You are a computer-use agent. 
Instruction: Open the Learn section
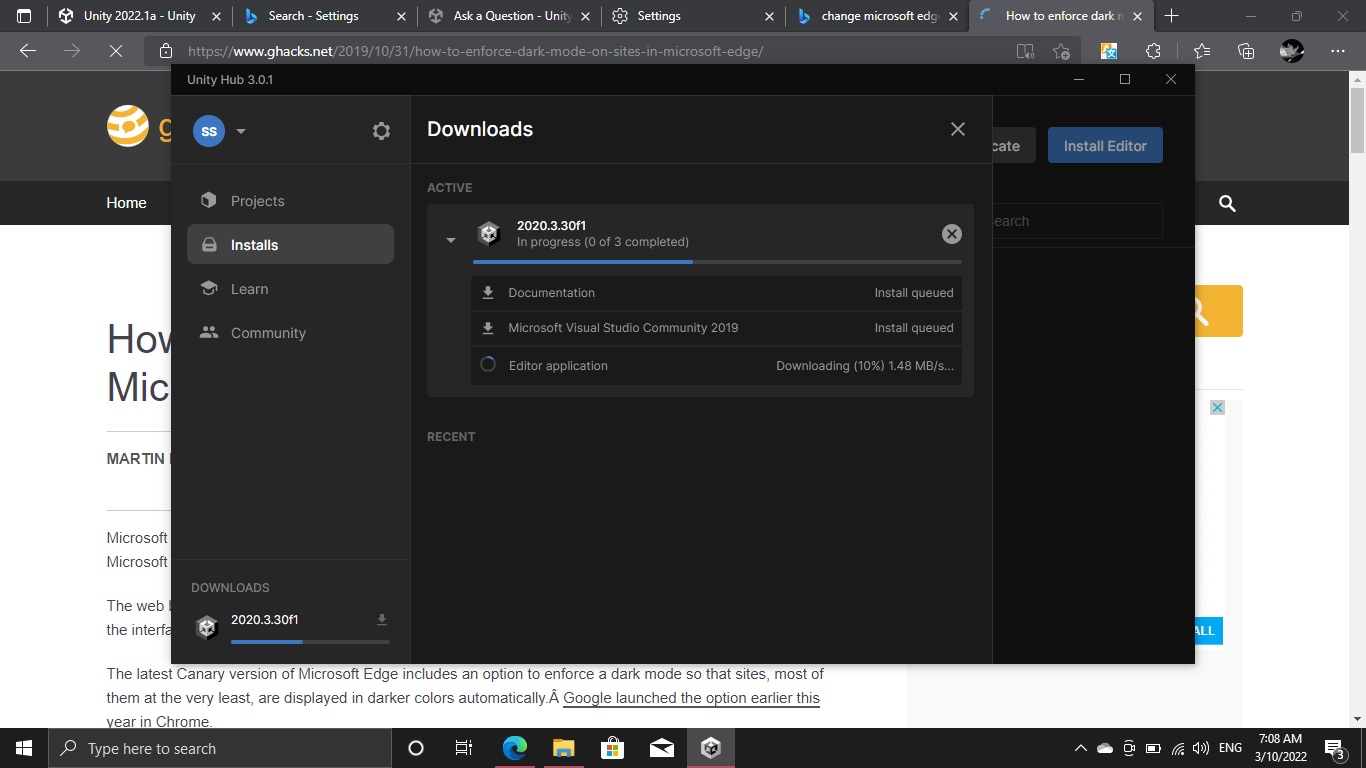pyautogui.click(x=290, y=289)
